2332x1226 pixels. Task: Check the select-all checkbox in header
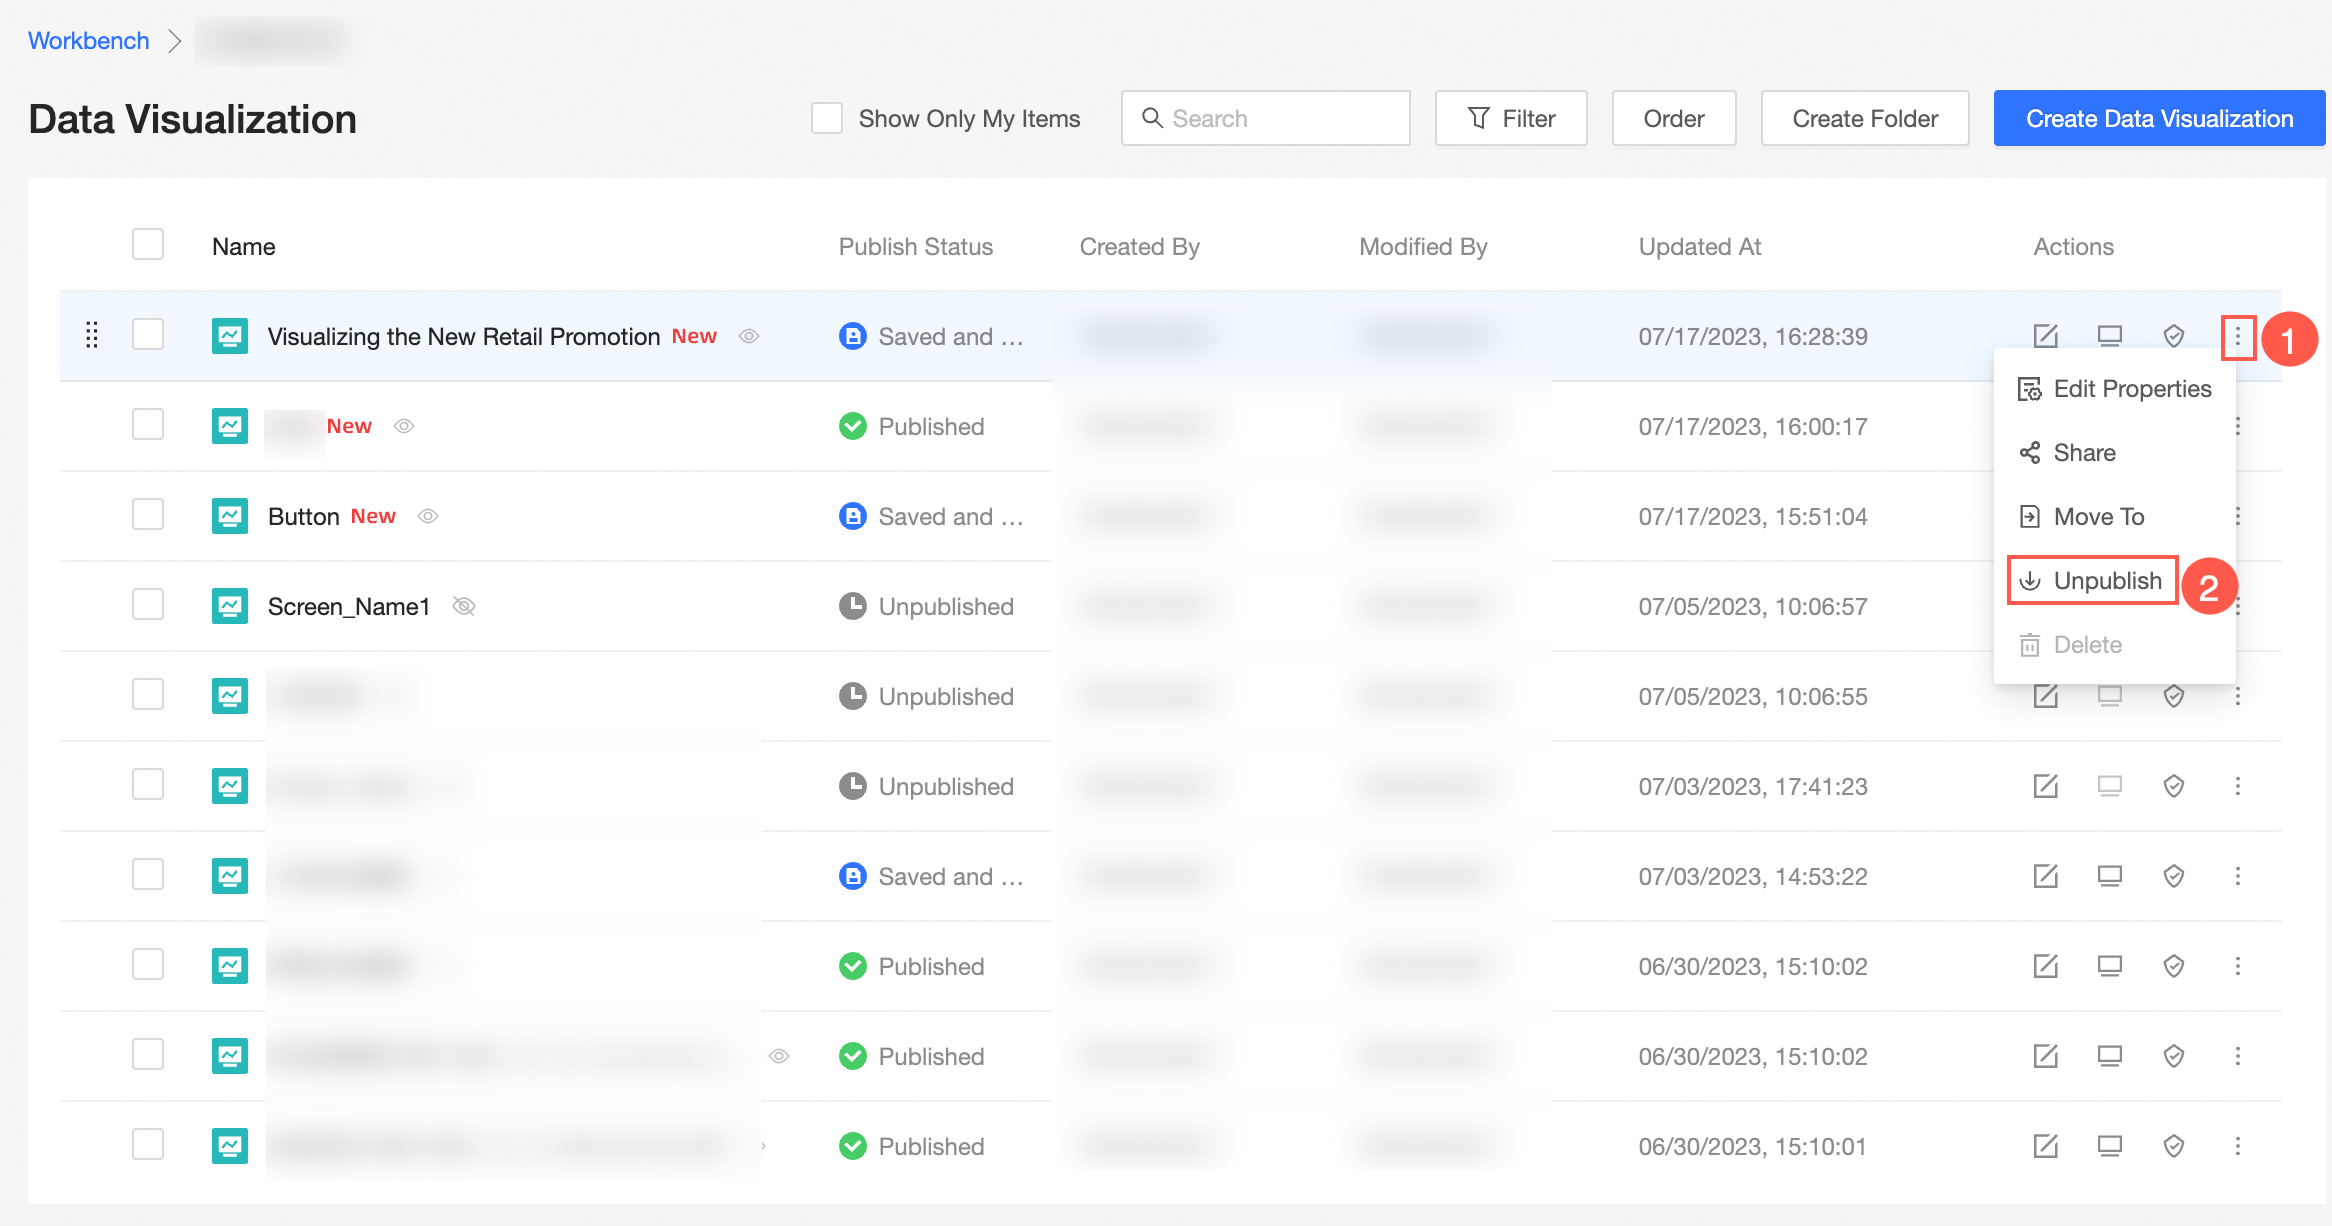click(148, 245)
